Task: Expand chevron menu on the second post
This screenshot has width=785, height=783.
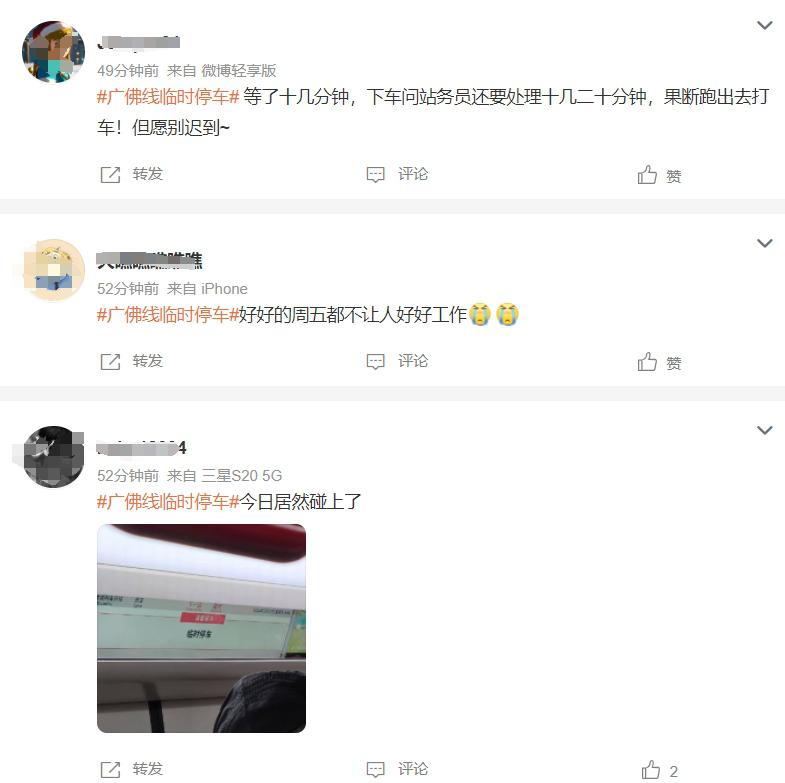Action: pyautogui.click(x=764, y=243)
